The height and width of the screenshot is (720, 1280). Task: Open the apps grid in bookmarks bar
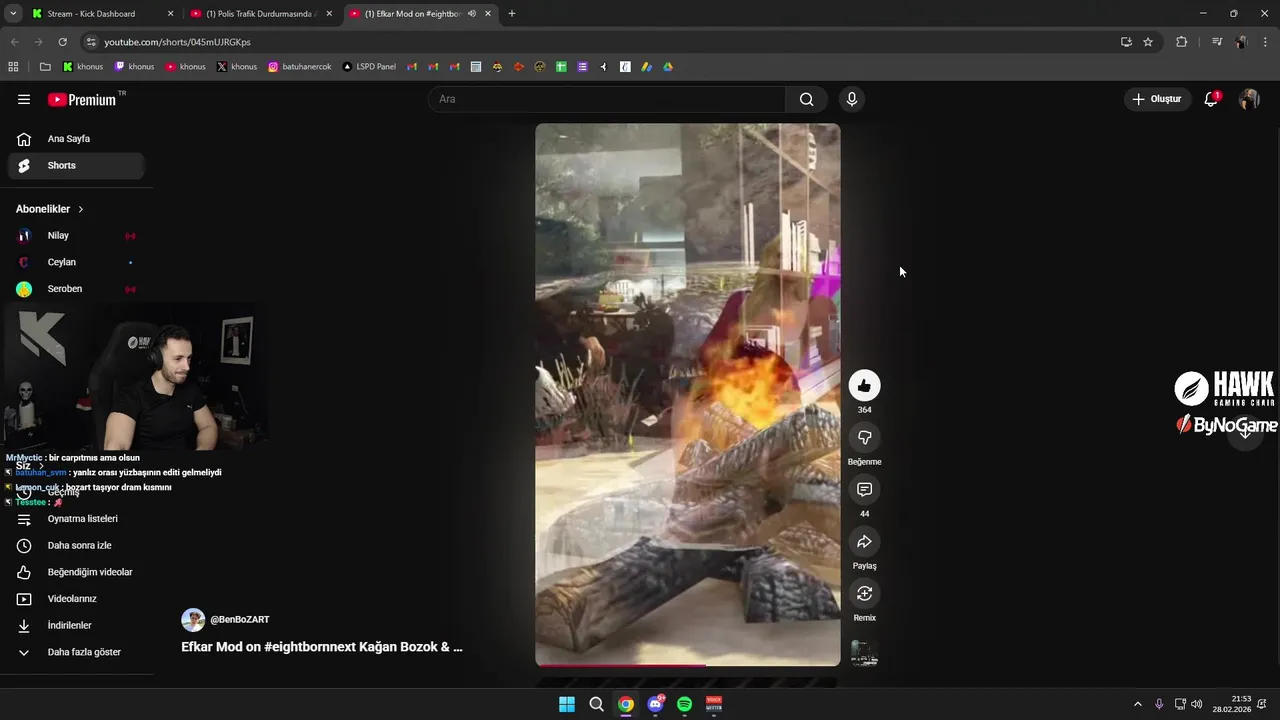pyautogui.click(x=13, y=67)
